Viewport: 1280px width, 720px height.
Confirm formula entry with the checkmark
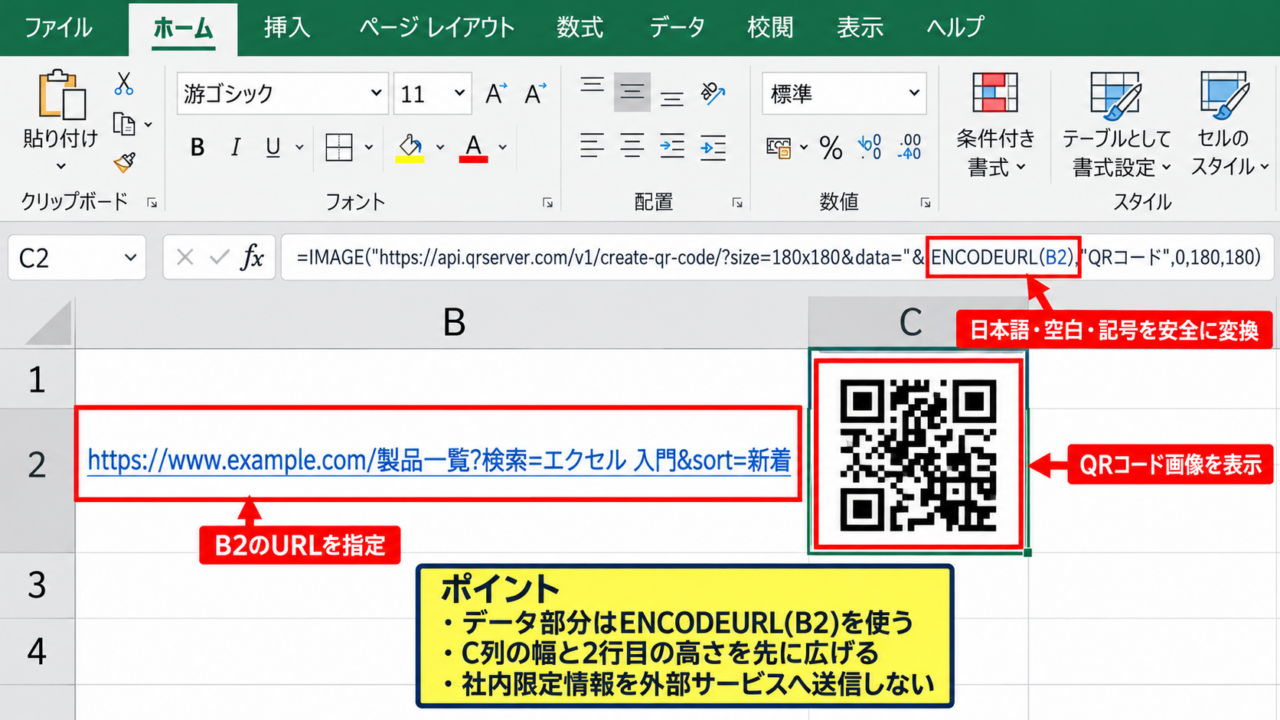[x=219, y=258]
